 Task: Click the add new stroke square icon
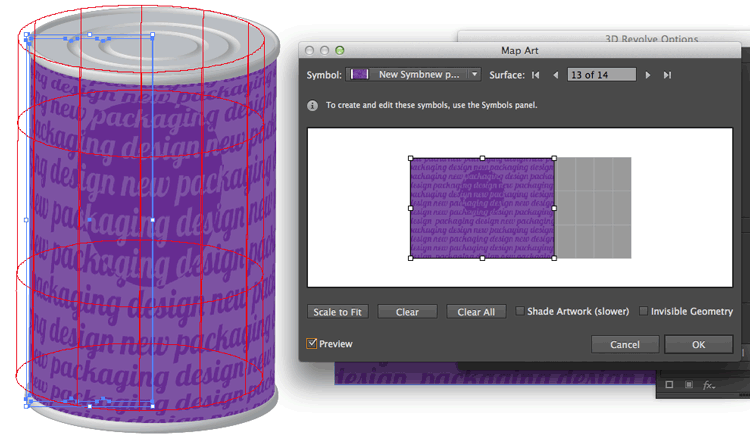click(x=669, y=385)
